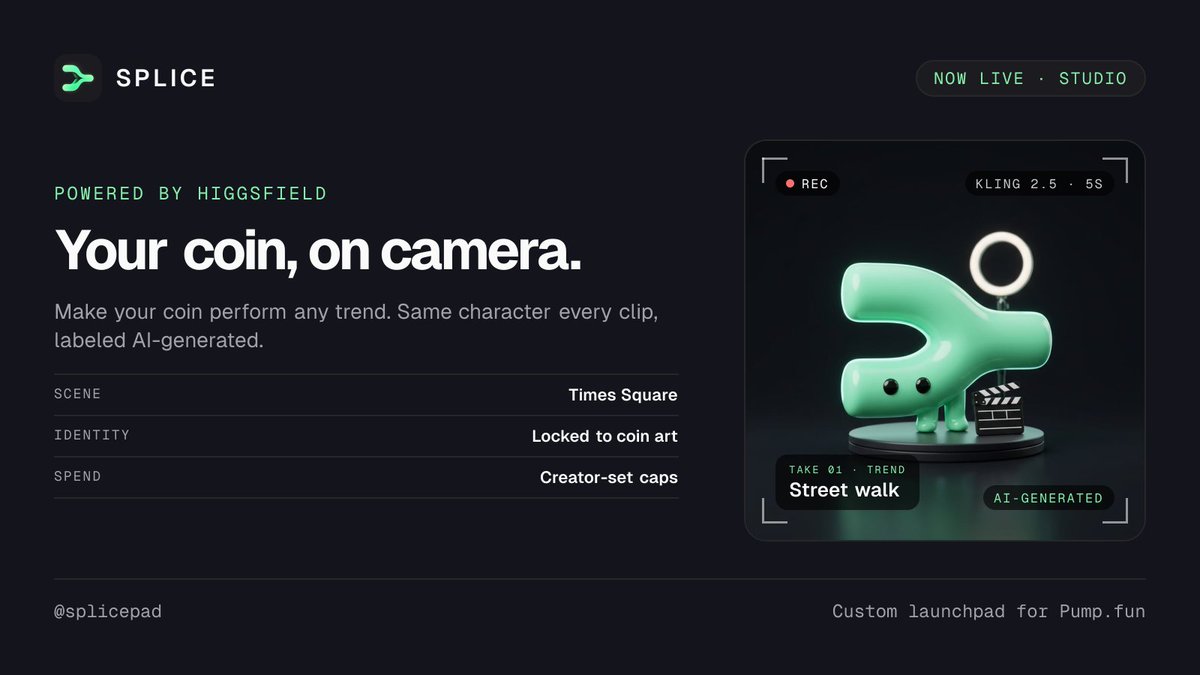Click the "Custom launchpad for Pump.fun" text
The image size is (1200, 675).
pos(989,611)
